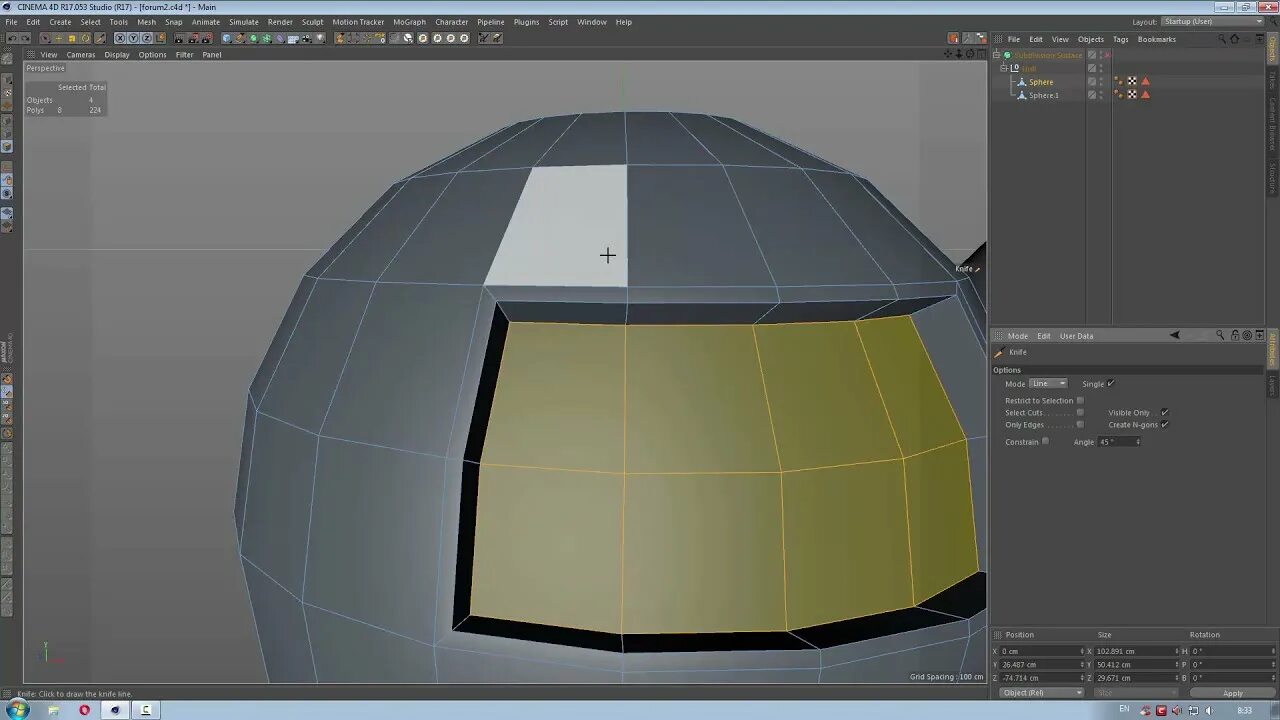Screen dimensions: 1280x720
Task: Enable Select Cuts checkbox
Action: 1080,413
